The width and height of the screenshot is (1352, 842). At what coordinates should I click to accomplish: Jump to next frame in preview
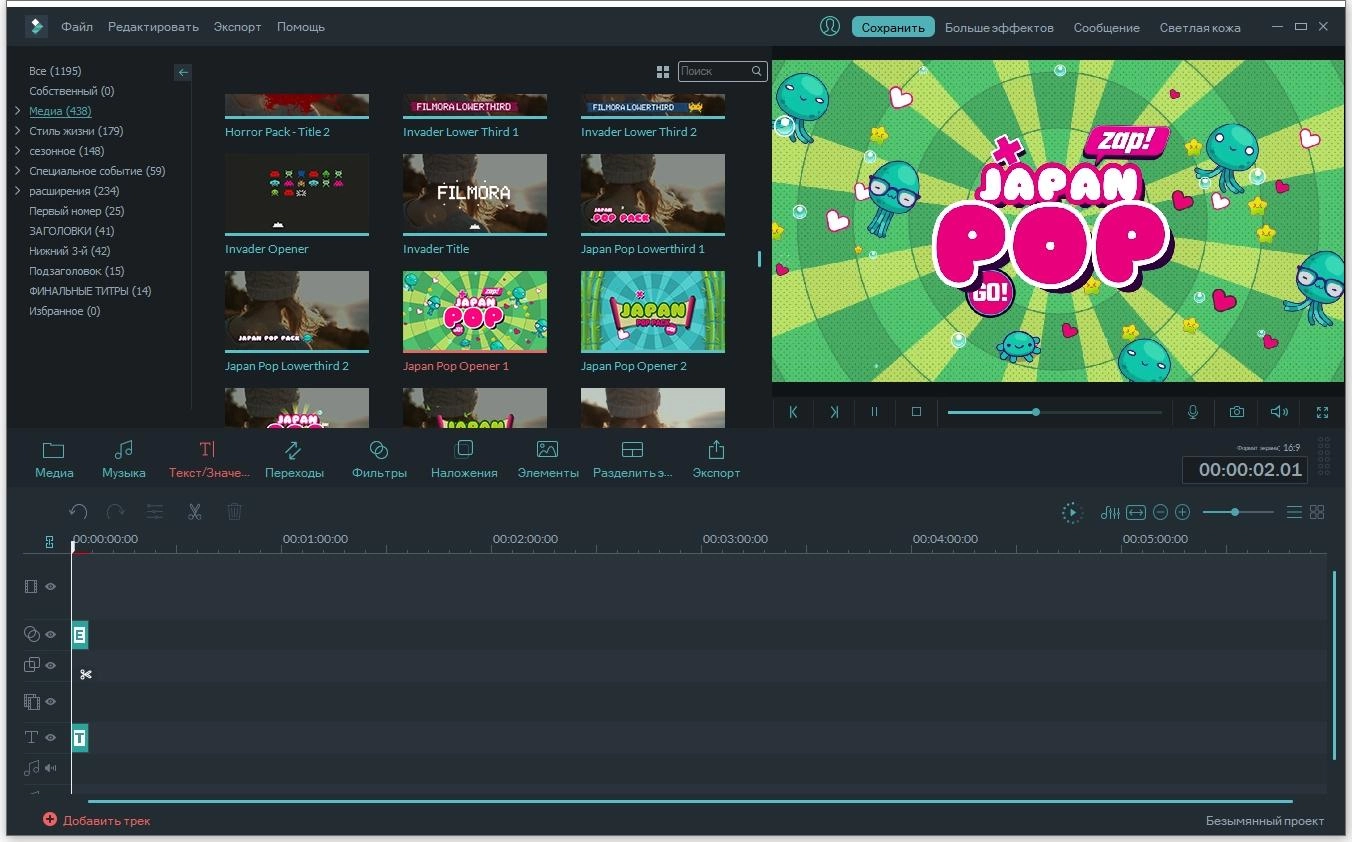833,411
